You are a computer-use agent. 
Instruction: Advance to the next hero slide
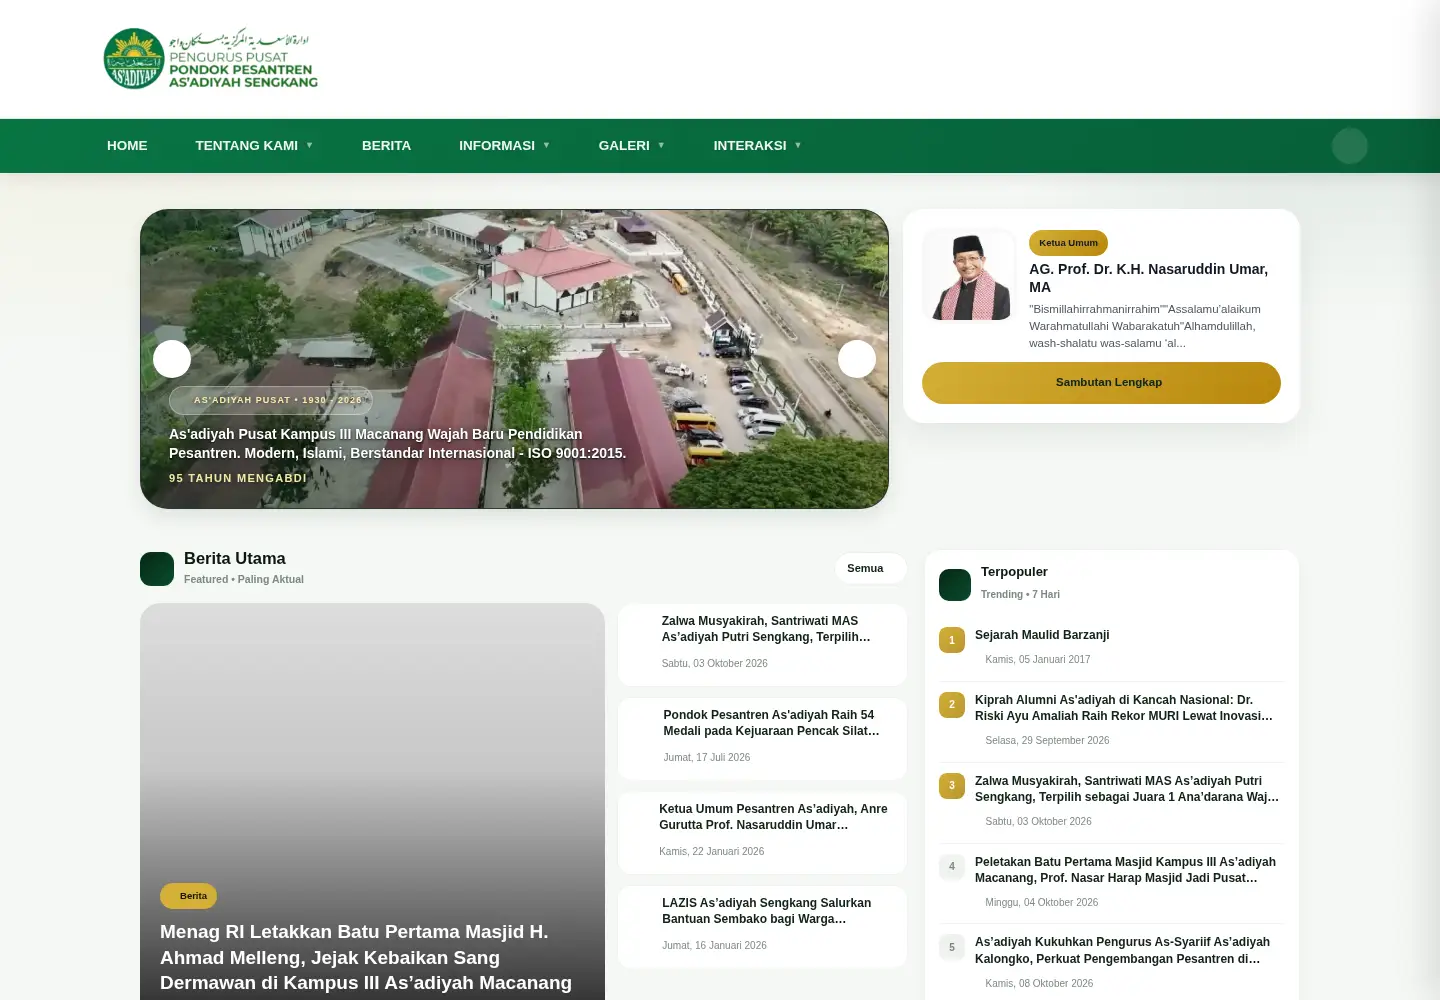pyautogui.click(x=857, y=359)
